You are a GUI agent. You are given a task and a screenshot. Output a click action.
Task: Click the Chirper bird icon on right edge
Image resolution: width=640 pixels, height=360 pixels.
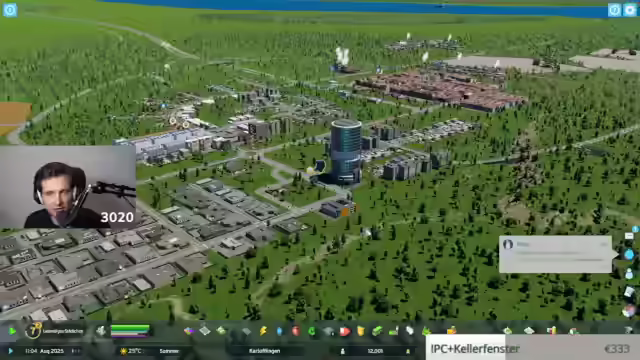(629, 254)
